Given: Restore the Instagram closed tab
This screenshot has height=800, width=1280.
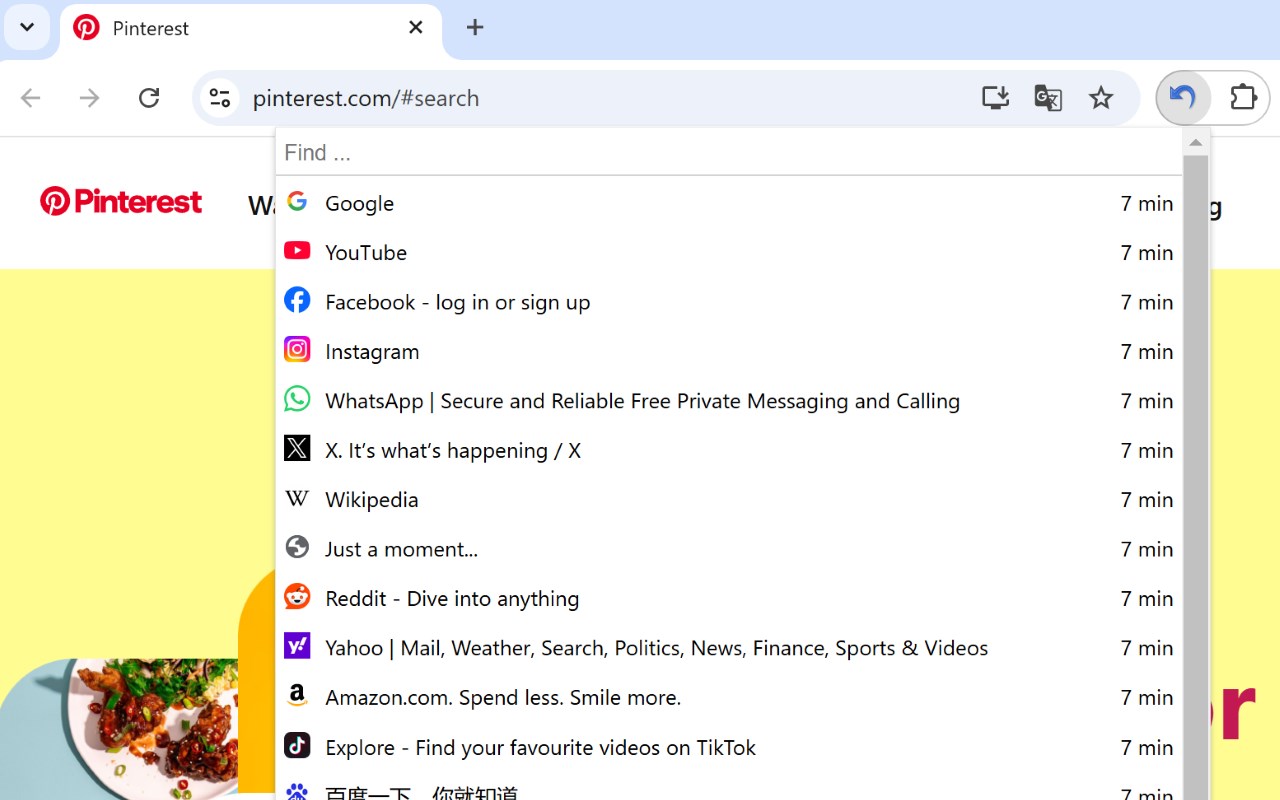Looking at the screenshot, I should point(372,352).
